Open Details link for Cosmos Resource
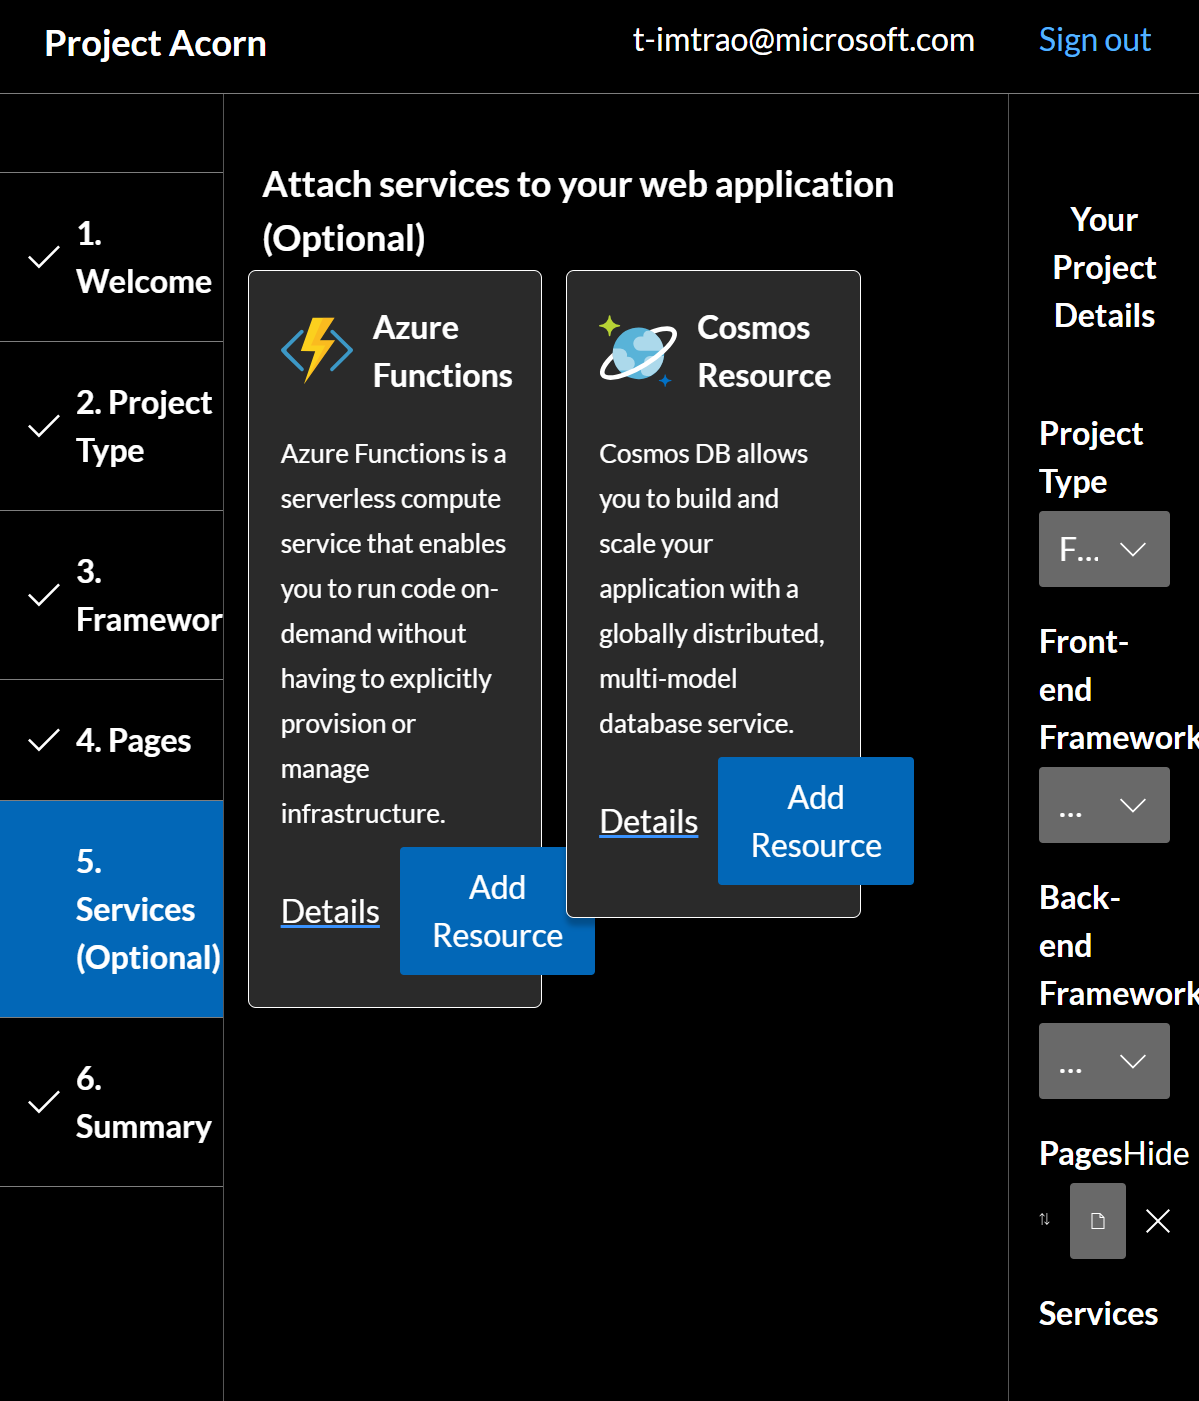 649,821
